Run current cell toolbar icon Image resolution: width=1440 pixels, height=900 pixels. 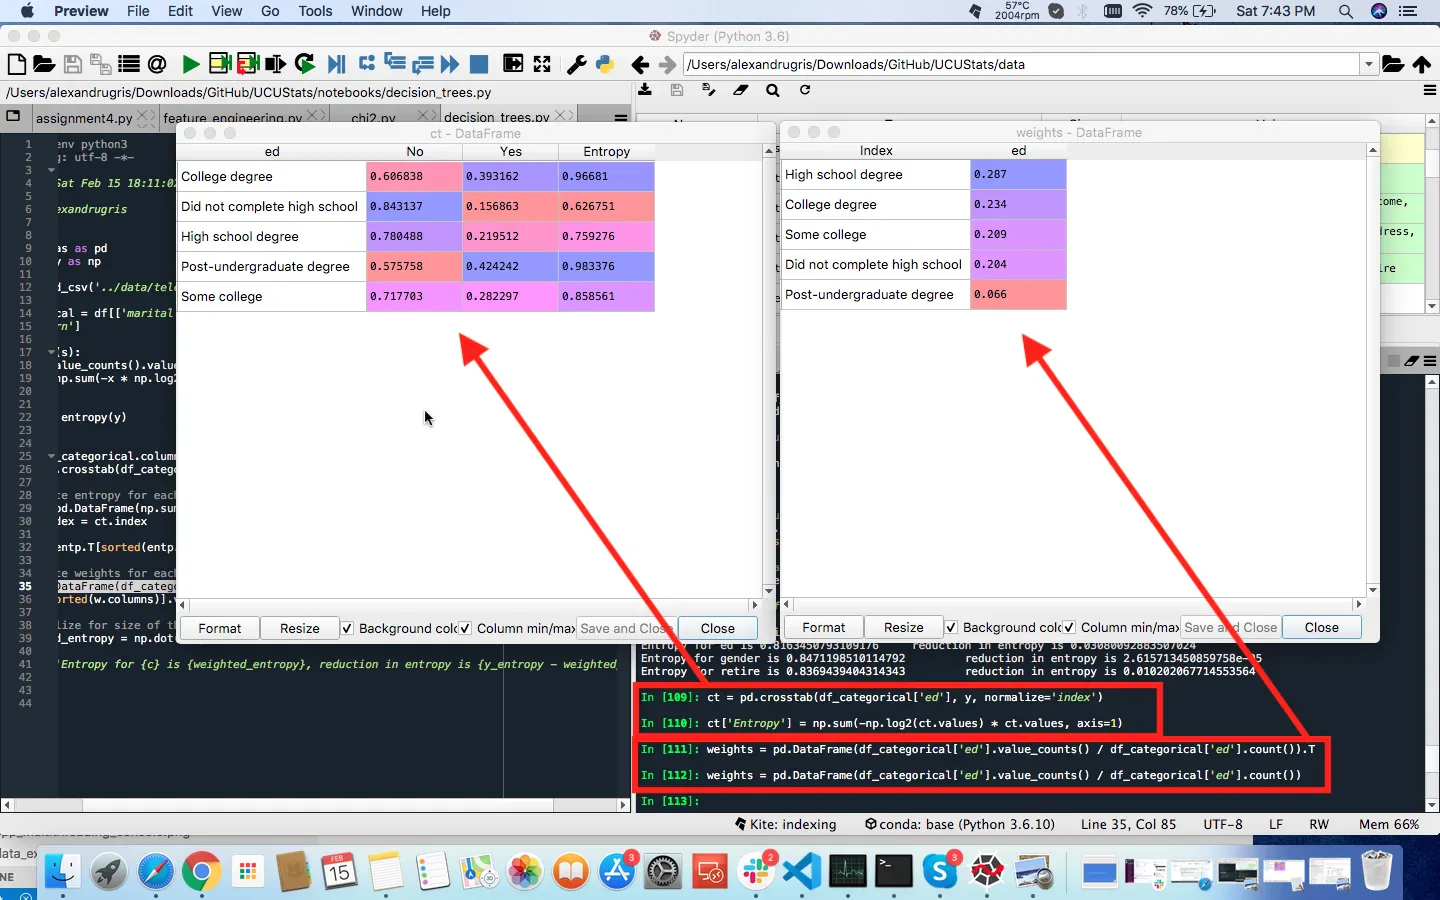coord(220,64)
